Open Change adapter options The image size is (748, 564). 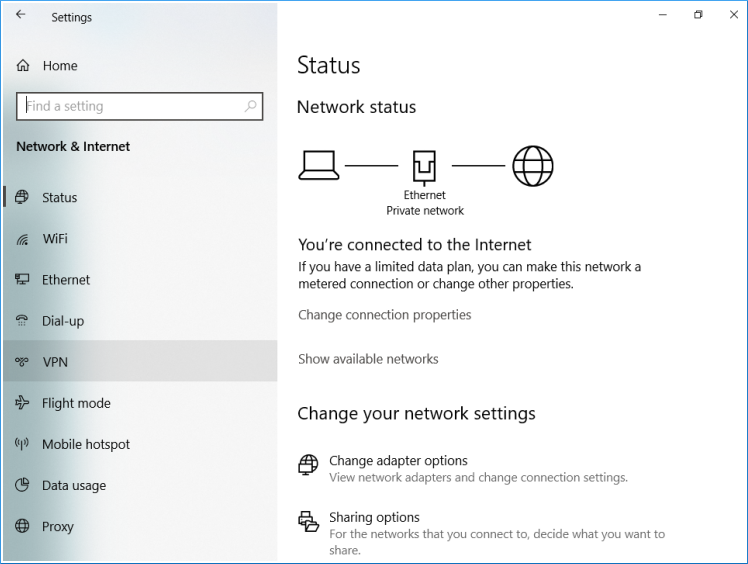click(398, 461)
